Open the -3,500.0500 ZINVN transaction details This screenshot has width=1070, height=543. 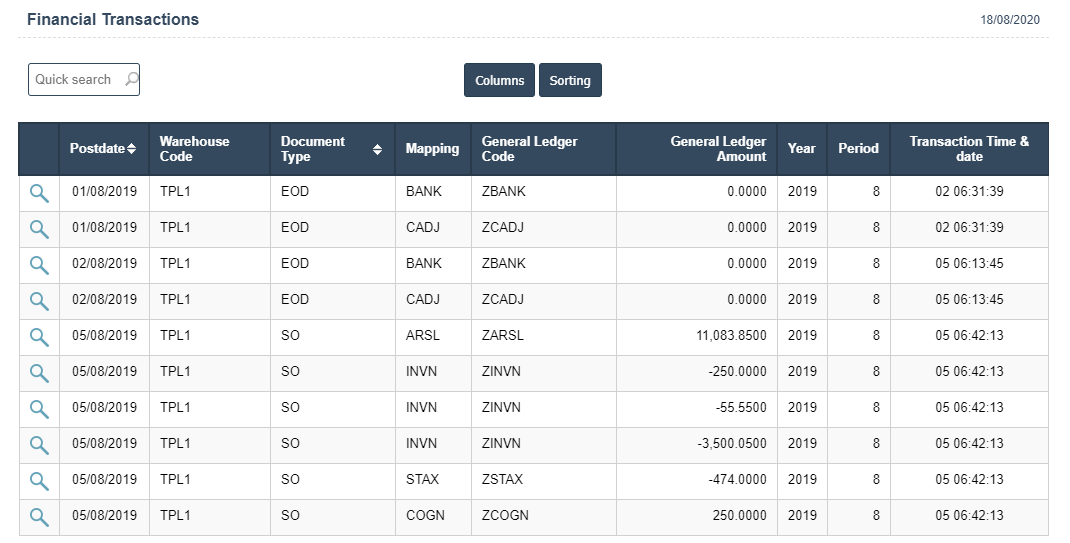tap(39, 444)
